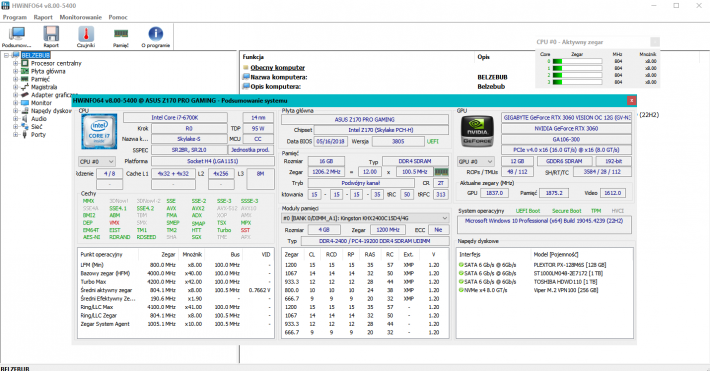Viewport: 710px width, 371px height.
Task: Expand the Audio tree node
Action: (x=15, y=119)
